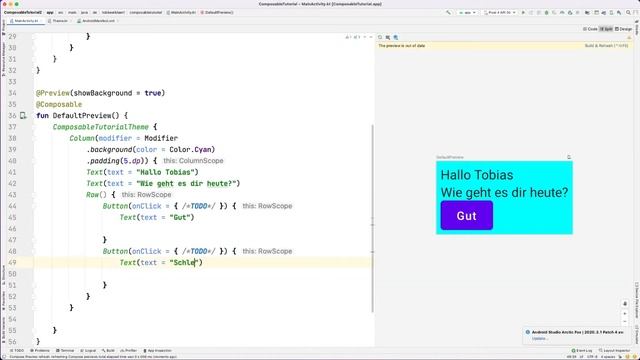Click the preview zoom-in plus button
This screenshot has height=360, width=640.
(x=624, y=313)
